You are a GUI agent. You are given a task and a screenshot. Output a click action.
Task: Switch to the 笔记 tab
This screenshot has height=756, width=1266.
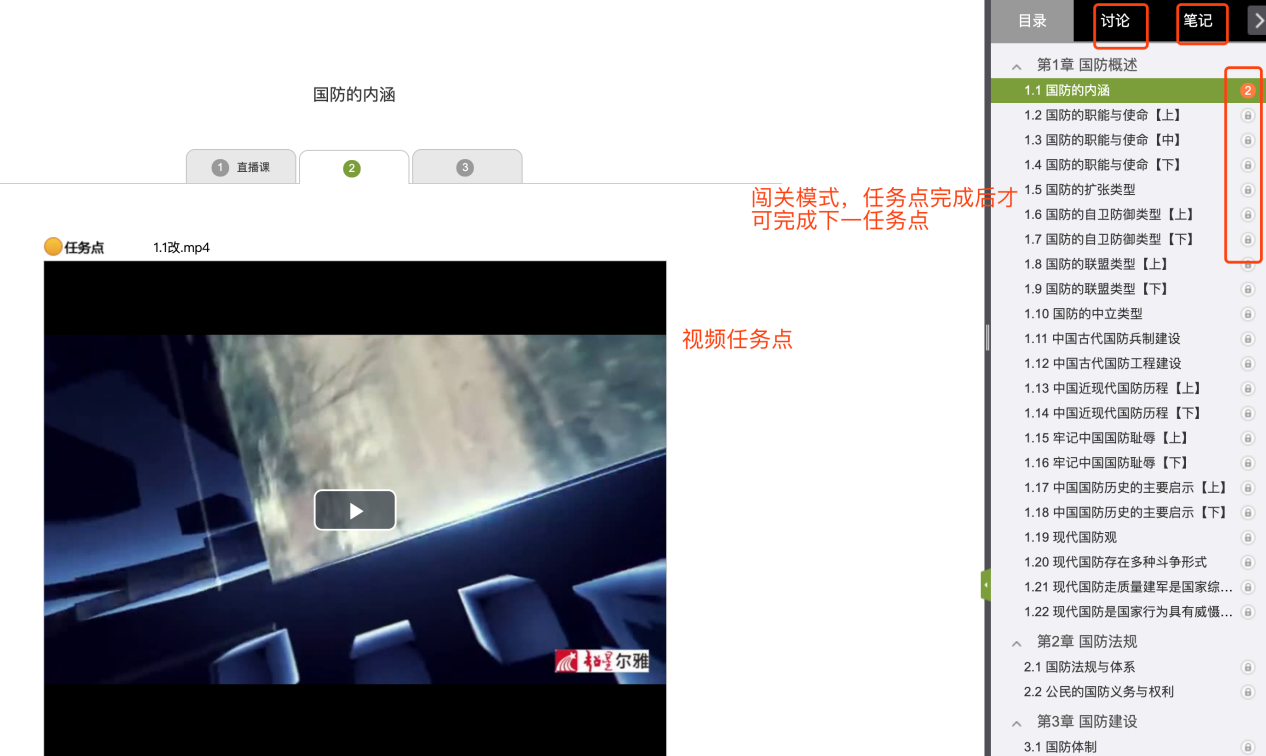point(1197,21)
